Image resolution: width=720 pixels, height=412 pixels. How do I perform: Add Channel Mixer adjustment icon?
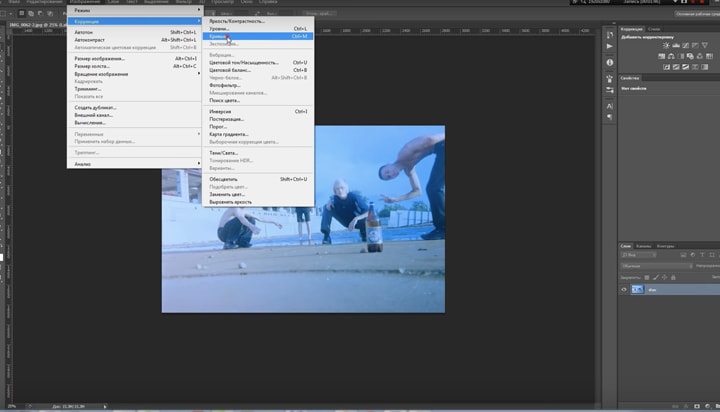click(x=700, y=56)
